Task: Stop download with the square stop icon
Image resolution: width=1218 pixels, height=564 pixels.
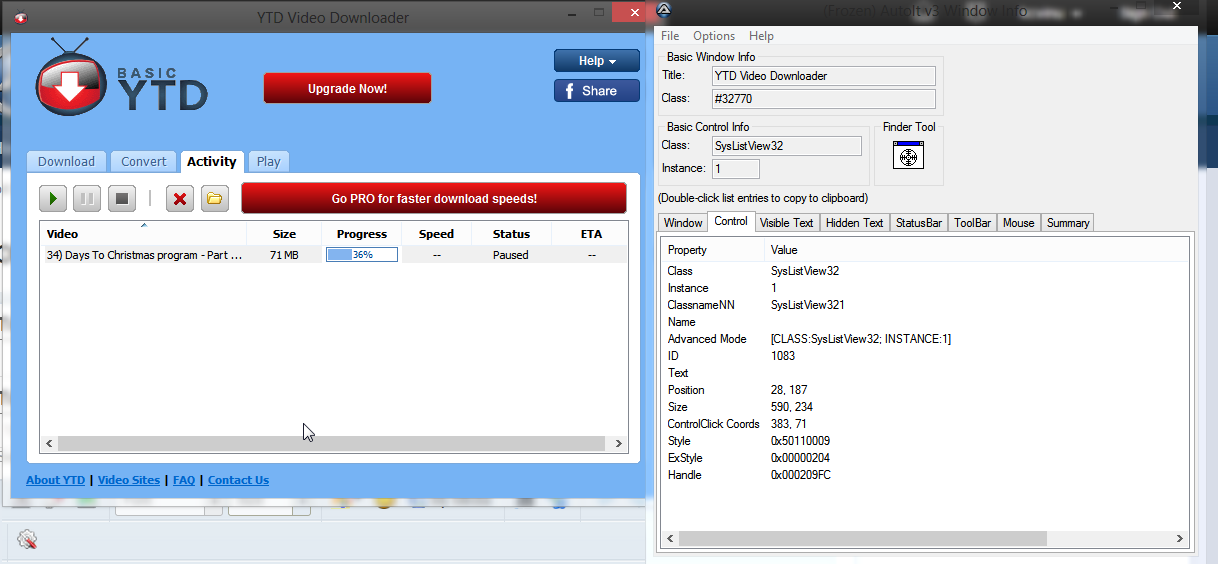Action: coord(121,198)
